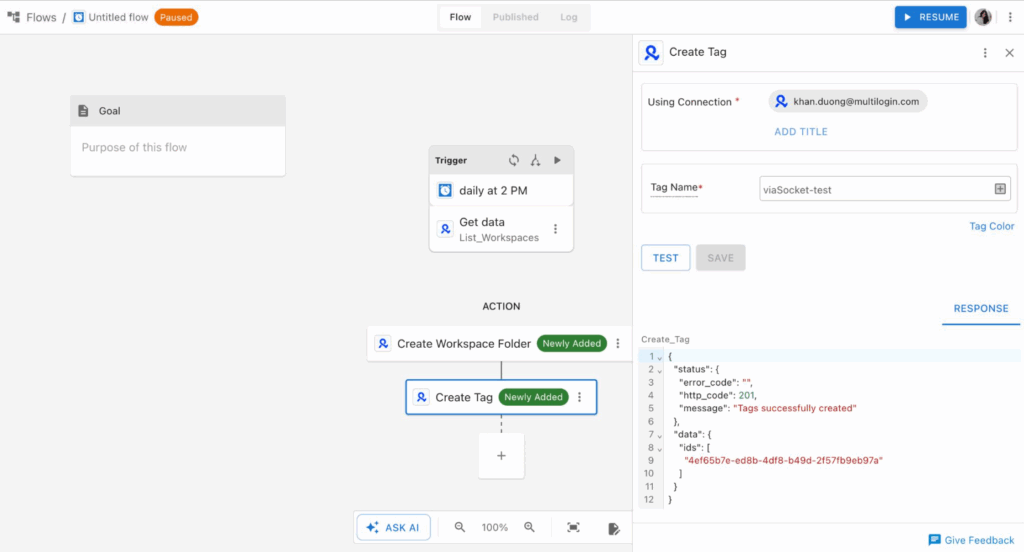The width and height of the screenshot is (1024, 552).
Task: Click the daily at 2 PM clock icon
Action: (445, 190)
